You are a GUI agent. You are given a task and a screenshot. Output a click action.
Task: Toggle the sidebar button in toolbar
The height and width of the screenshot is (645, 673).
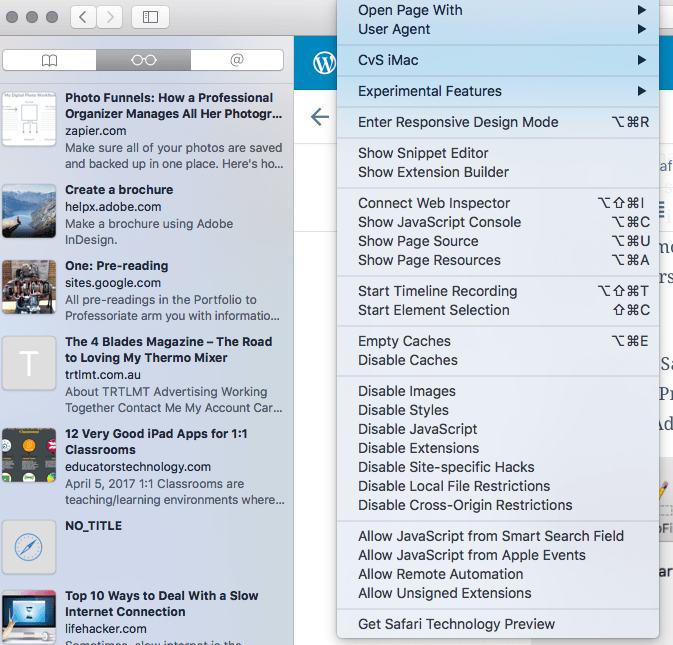[150, 17]
